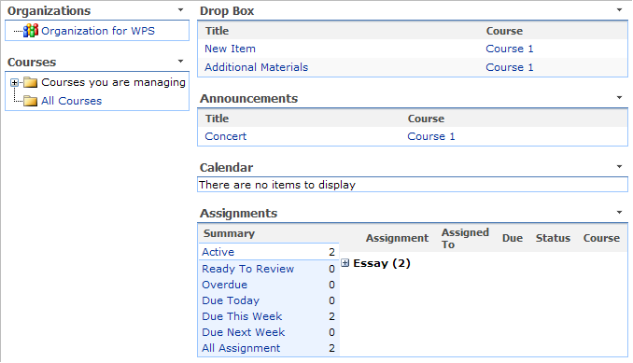Open the Announcements web part dropdown arrow
This screenshot has width=633, height=363.
pyautogui.click(x=619, y=97)
